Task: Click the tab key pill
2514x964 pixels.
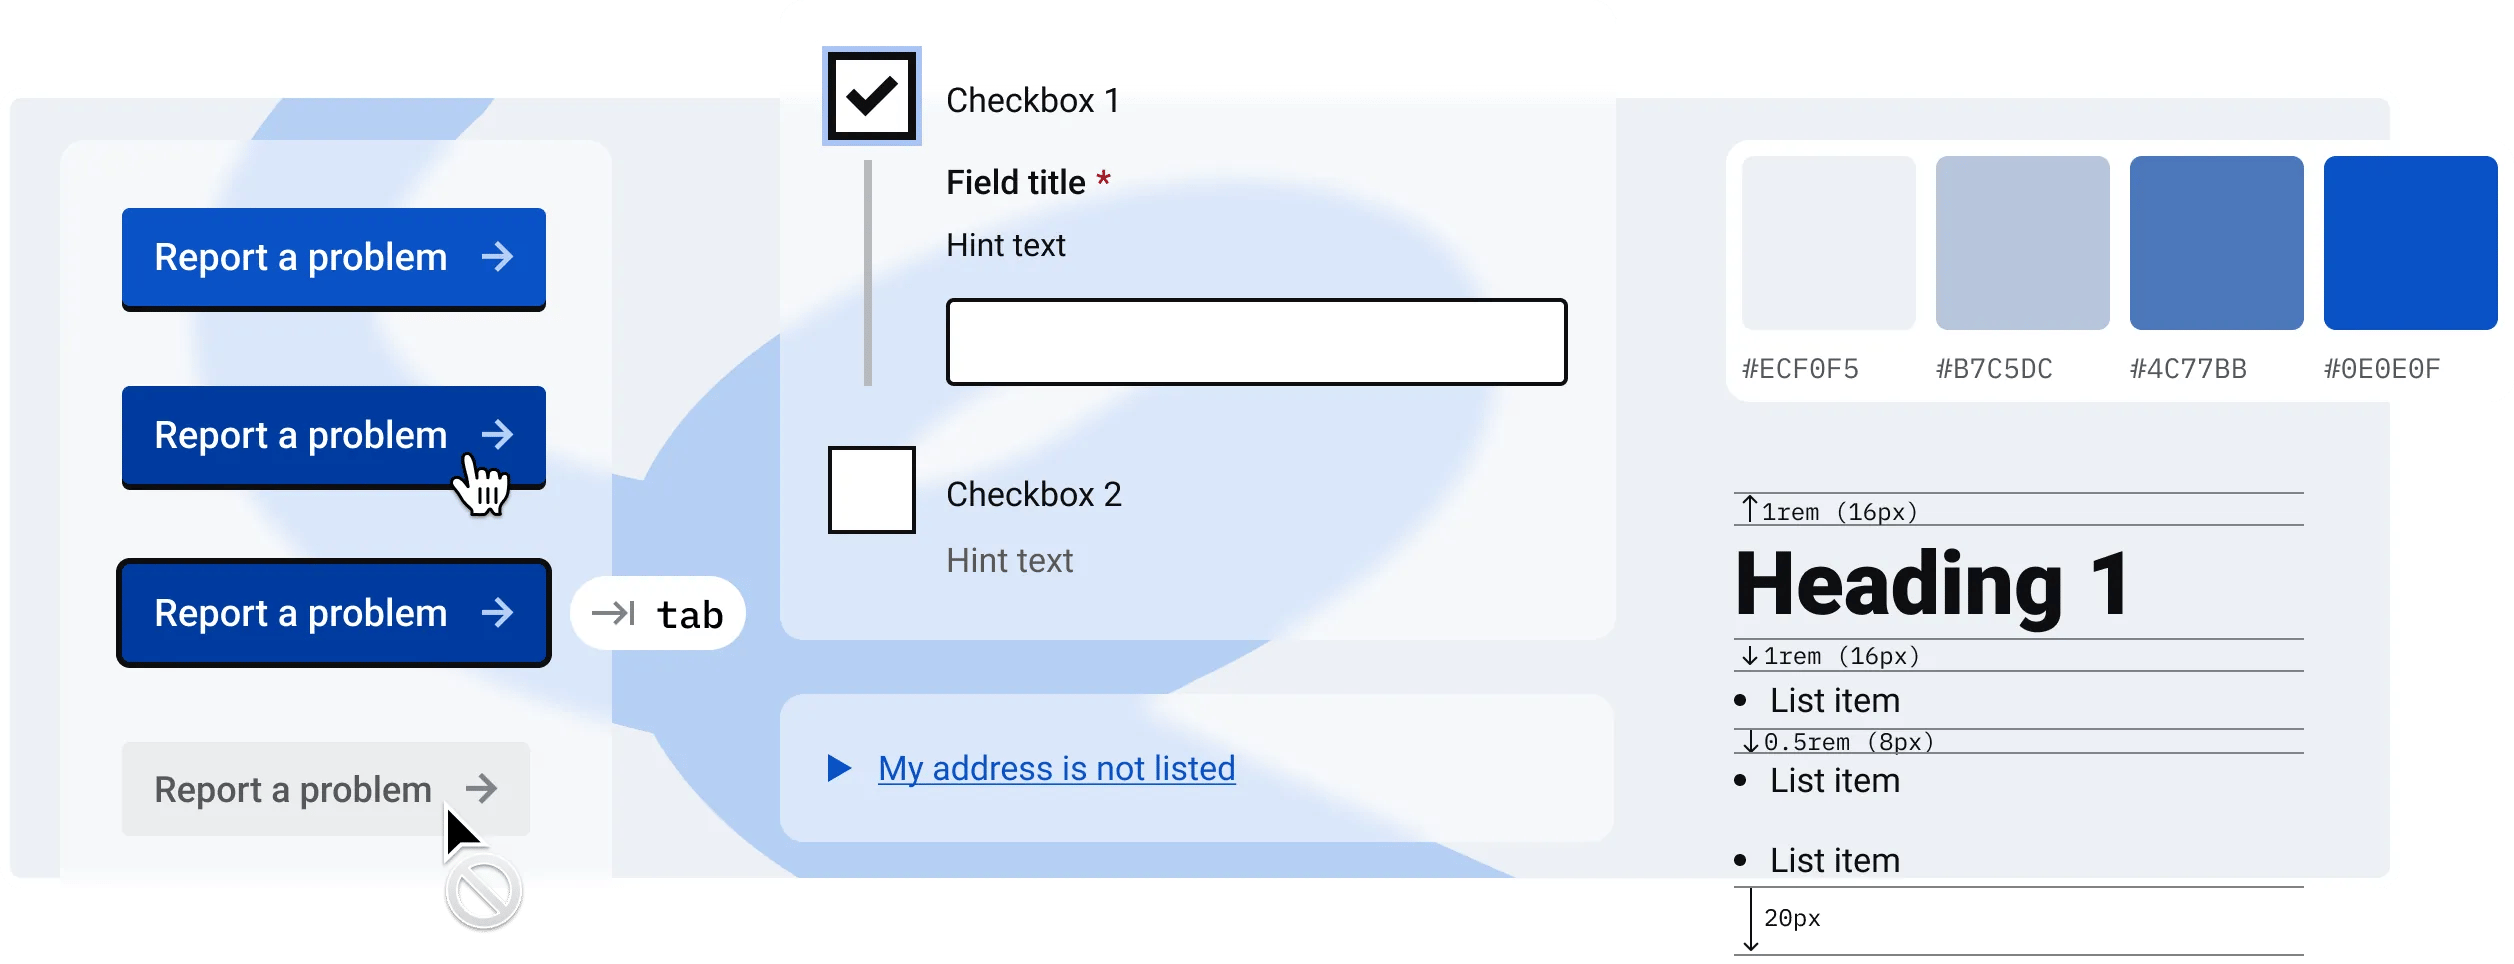Action: pyautogui.click(x=658, y=613)
